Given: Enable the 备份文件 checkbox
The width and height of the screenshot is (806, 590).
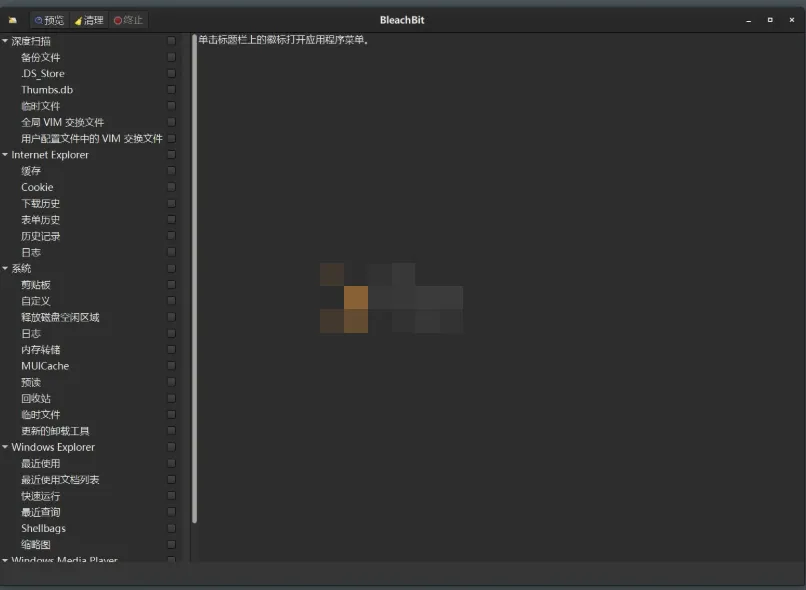Looking at the screenshot, I should pos(172,57).
